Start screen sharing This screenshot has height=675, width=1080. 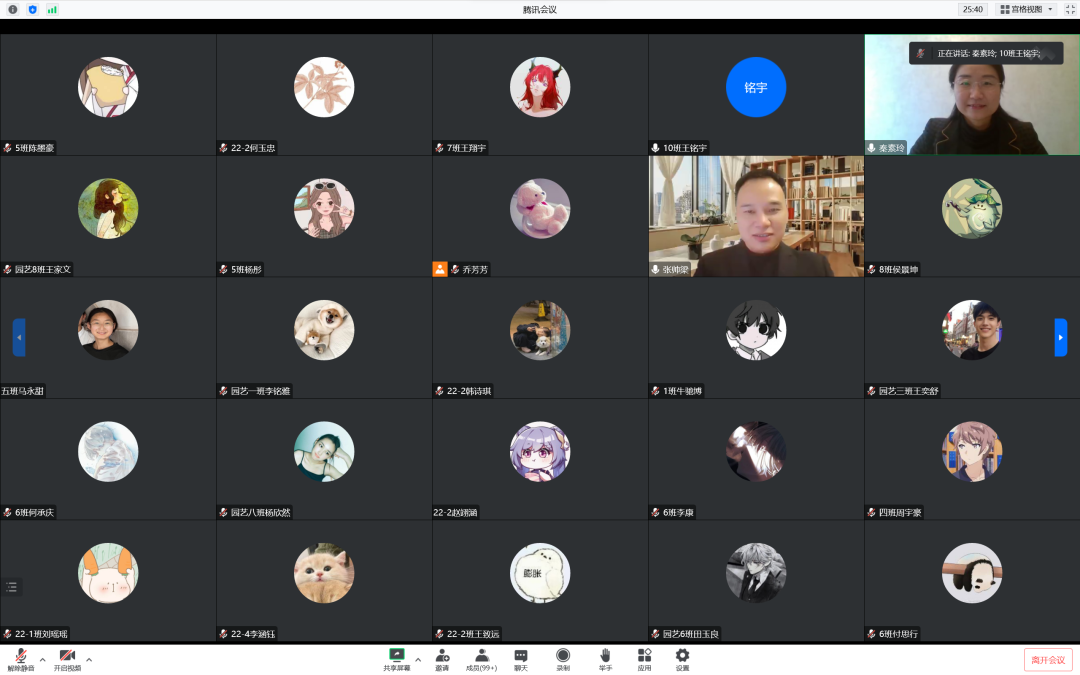(x=397, y=658)
